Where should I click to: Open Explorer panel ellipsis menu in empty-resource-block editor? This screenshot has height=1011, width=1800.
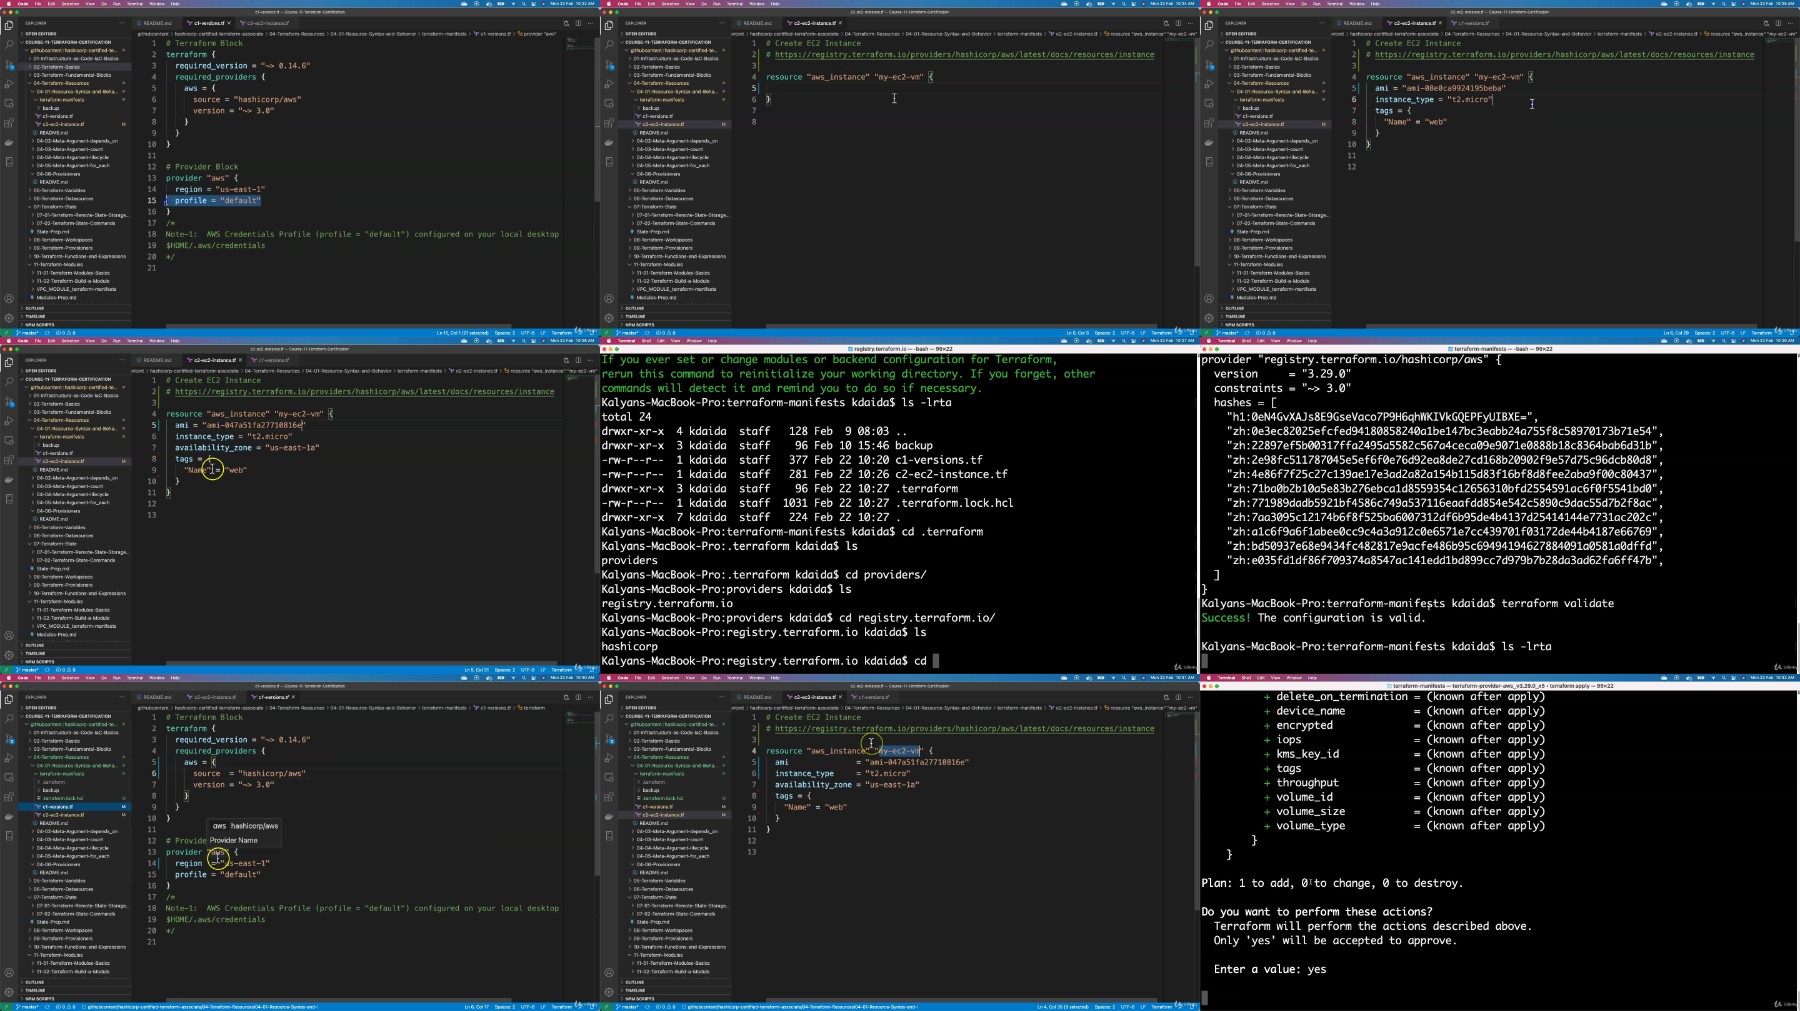coord(723,23)
